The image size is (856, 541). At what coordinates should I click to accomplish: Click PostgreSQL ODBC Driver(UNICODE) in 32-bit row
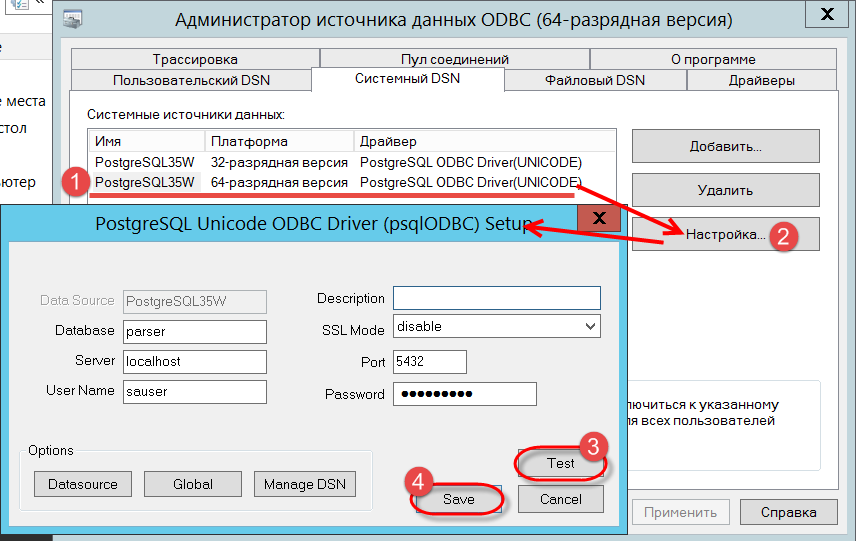coord(471,162)
